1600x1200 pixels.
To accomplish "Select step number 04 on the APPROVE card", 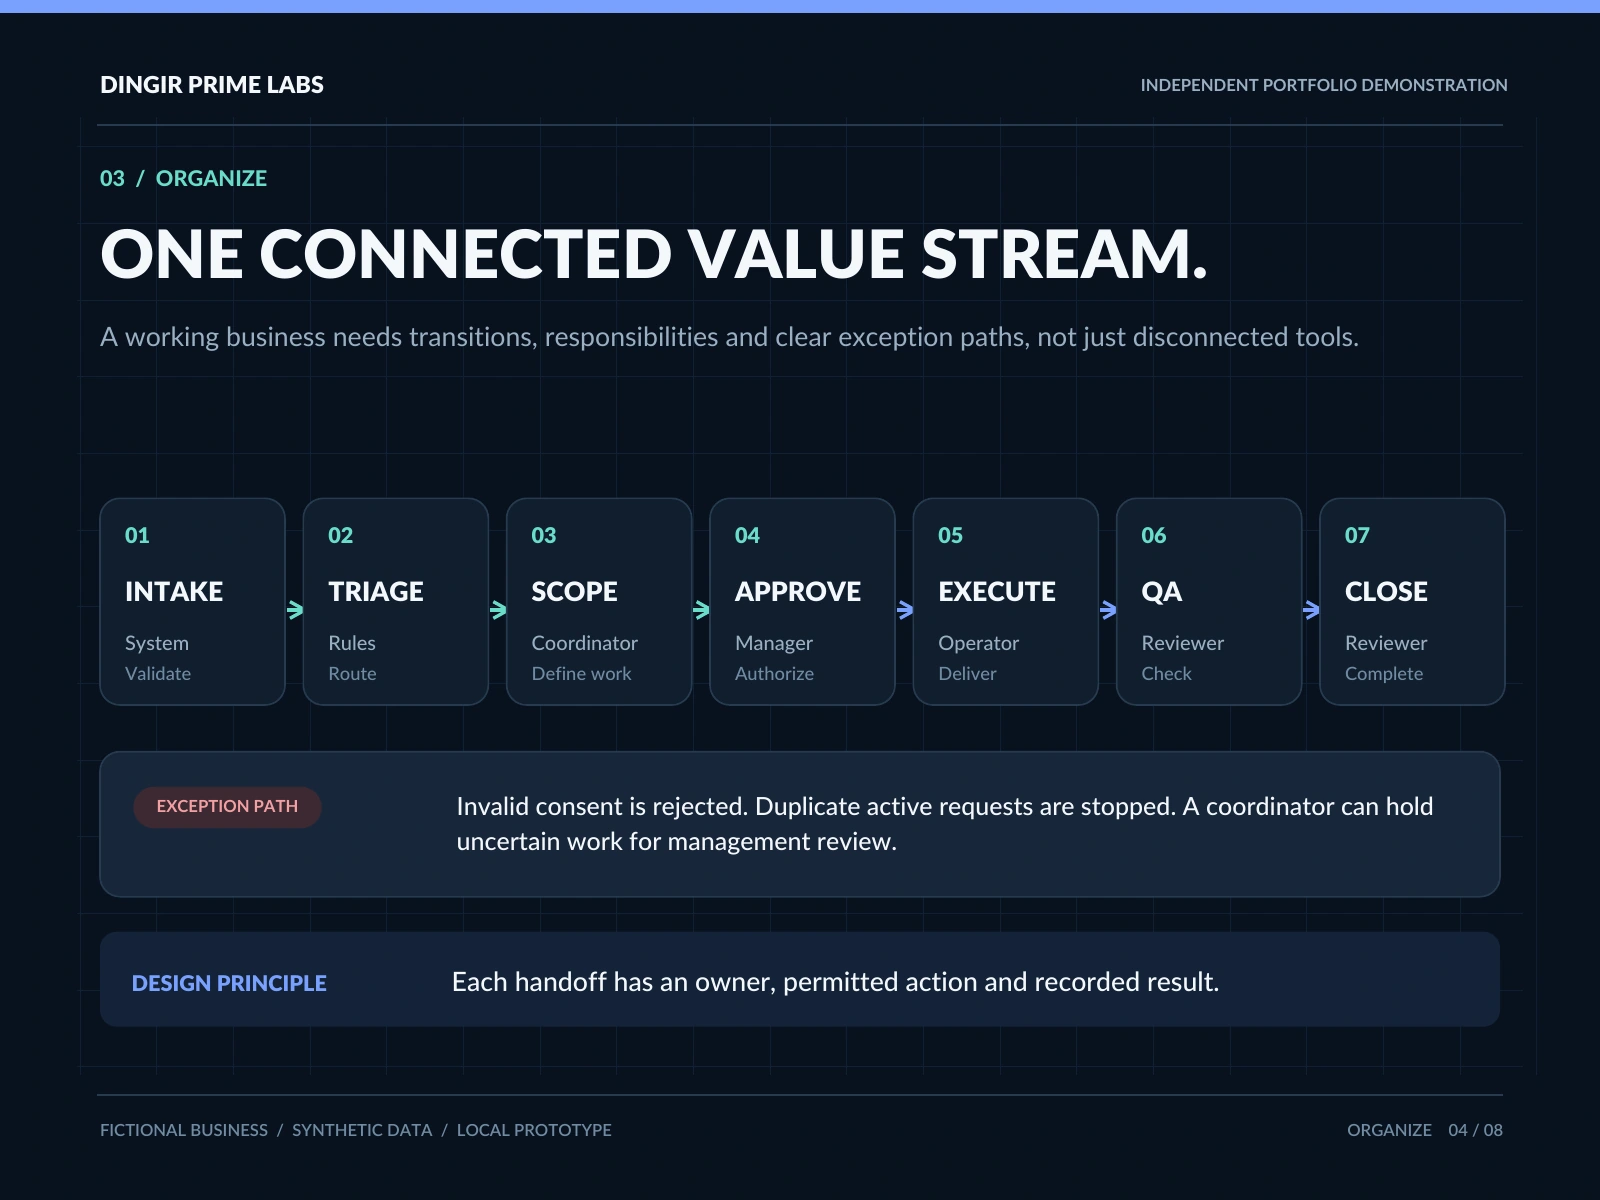I will [x=747, y=536].
